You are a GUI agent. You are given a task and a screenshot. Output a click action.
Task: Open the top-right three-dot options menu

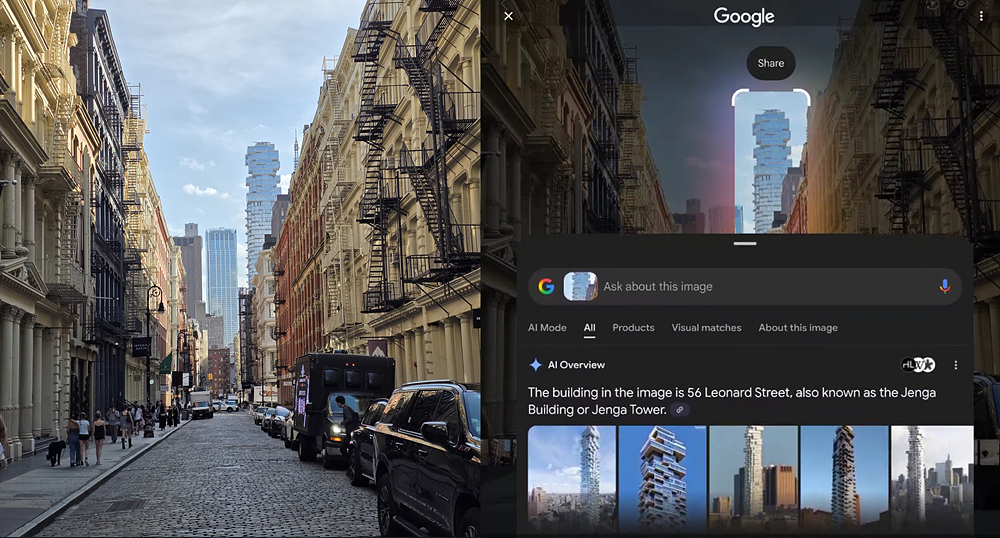981,16
